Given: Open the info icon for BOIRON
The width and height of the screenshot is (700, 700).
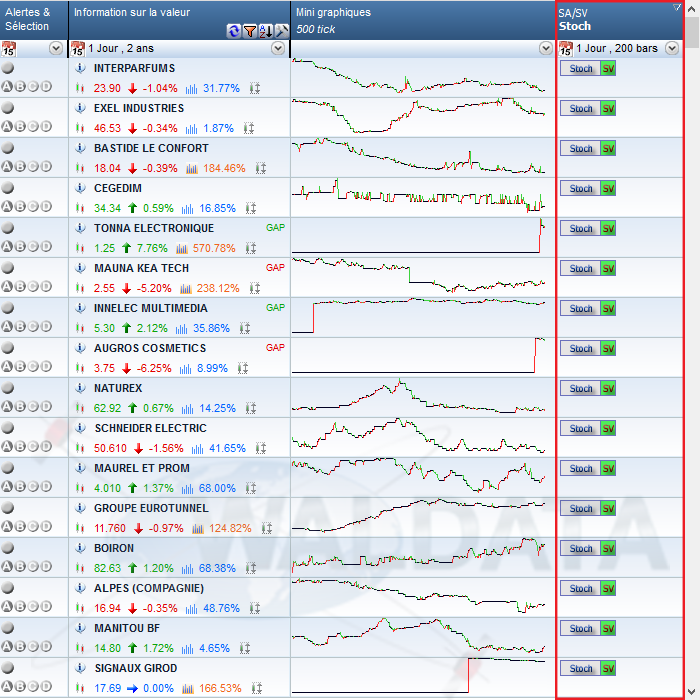Looking at the screenshot, I should pos(80,548).
